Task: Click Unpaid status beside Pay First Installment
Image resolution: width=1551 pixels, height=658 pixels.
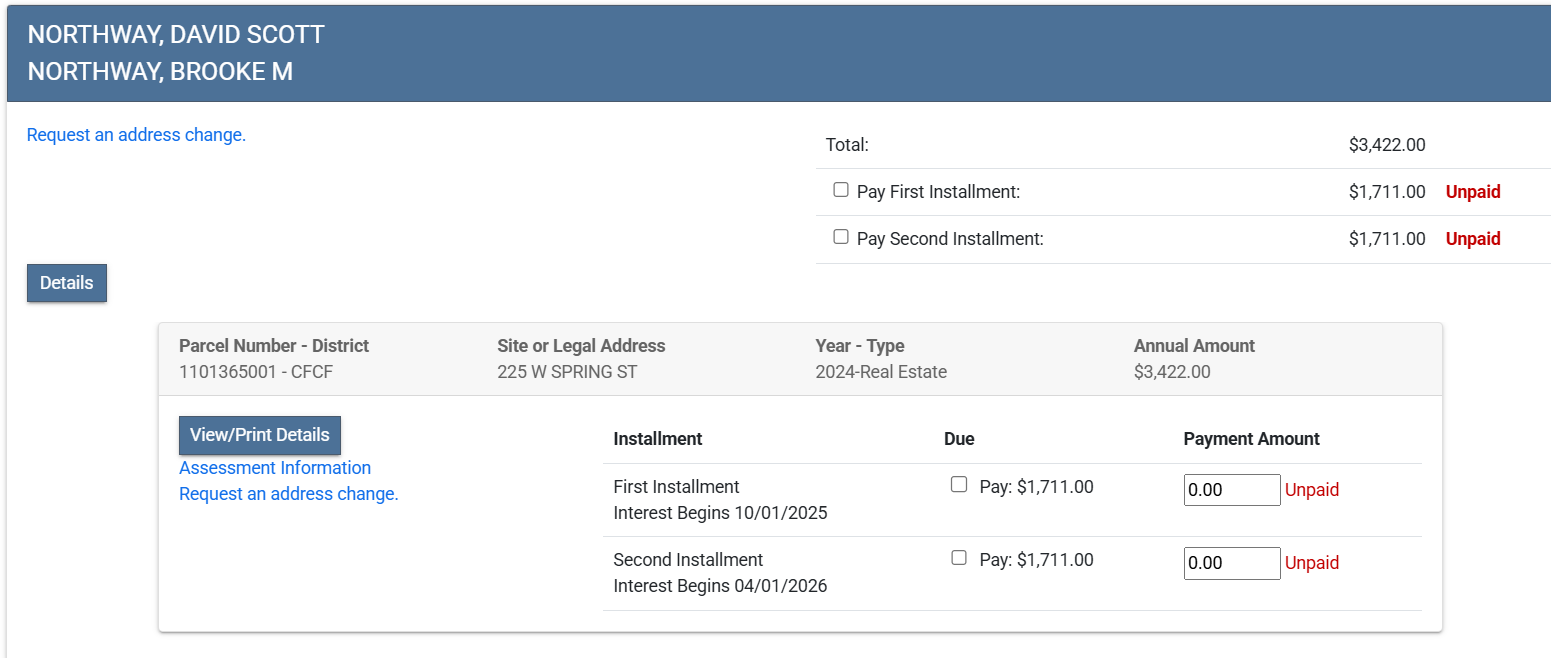Action: click(1473, 192)
